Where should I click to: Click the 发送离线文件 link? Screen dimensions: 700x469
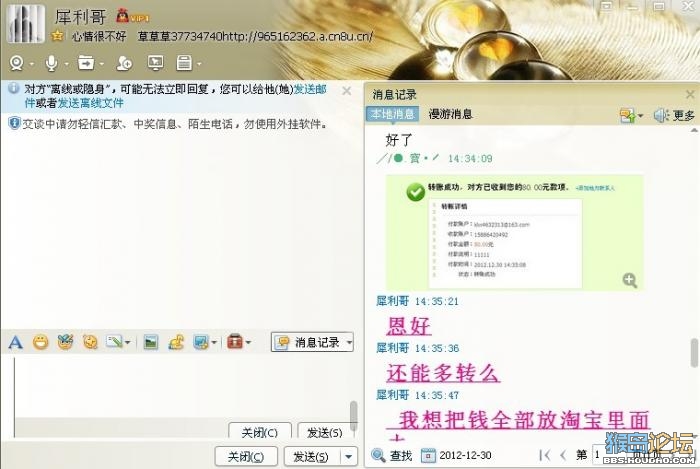coord(91,103)
